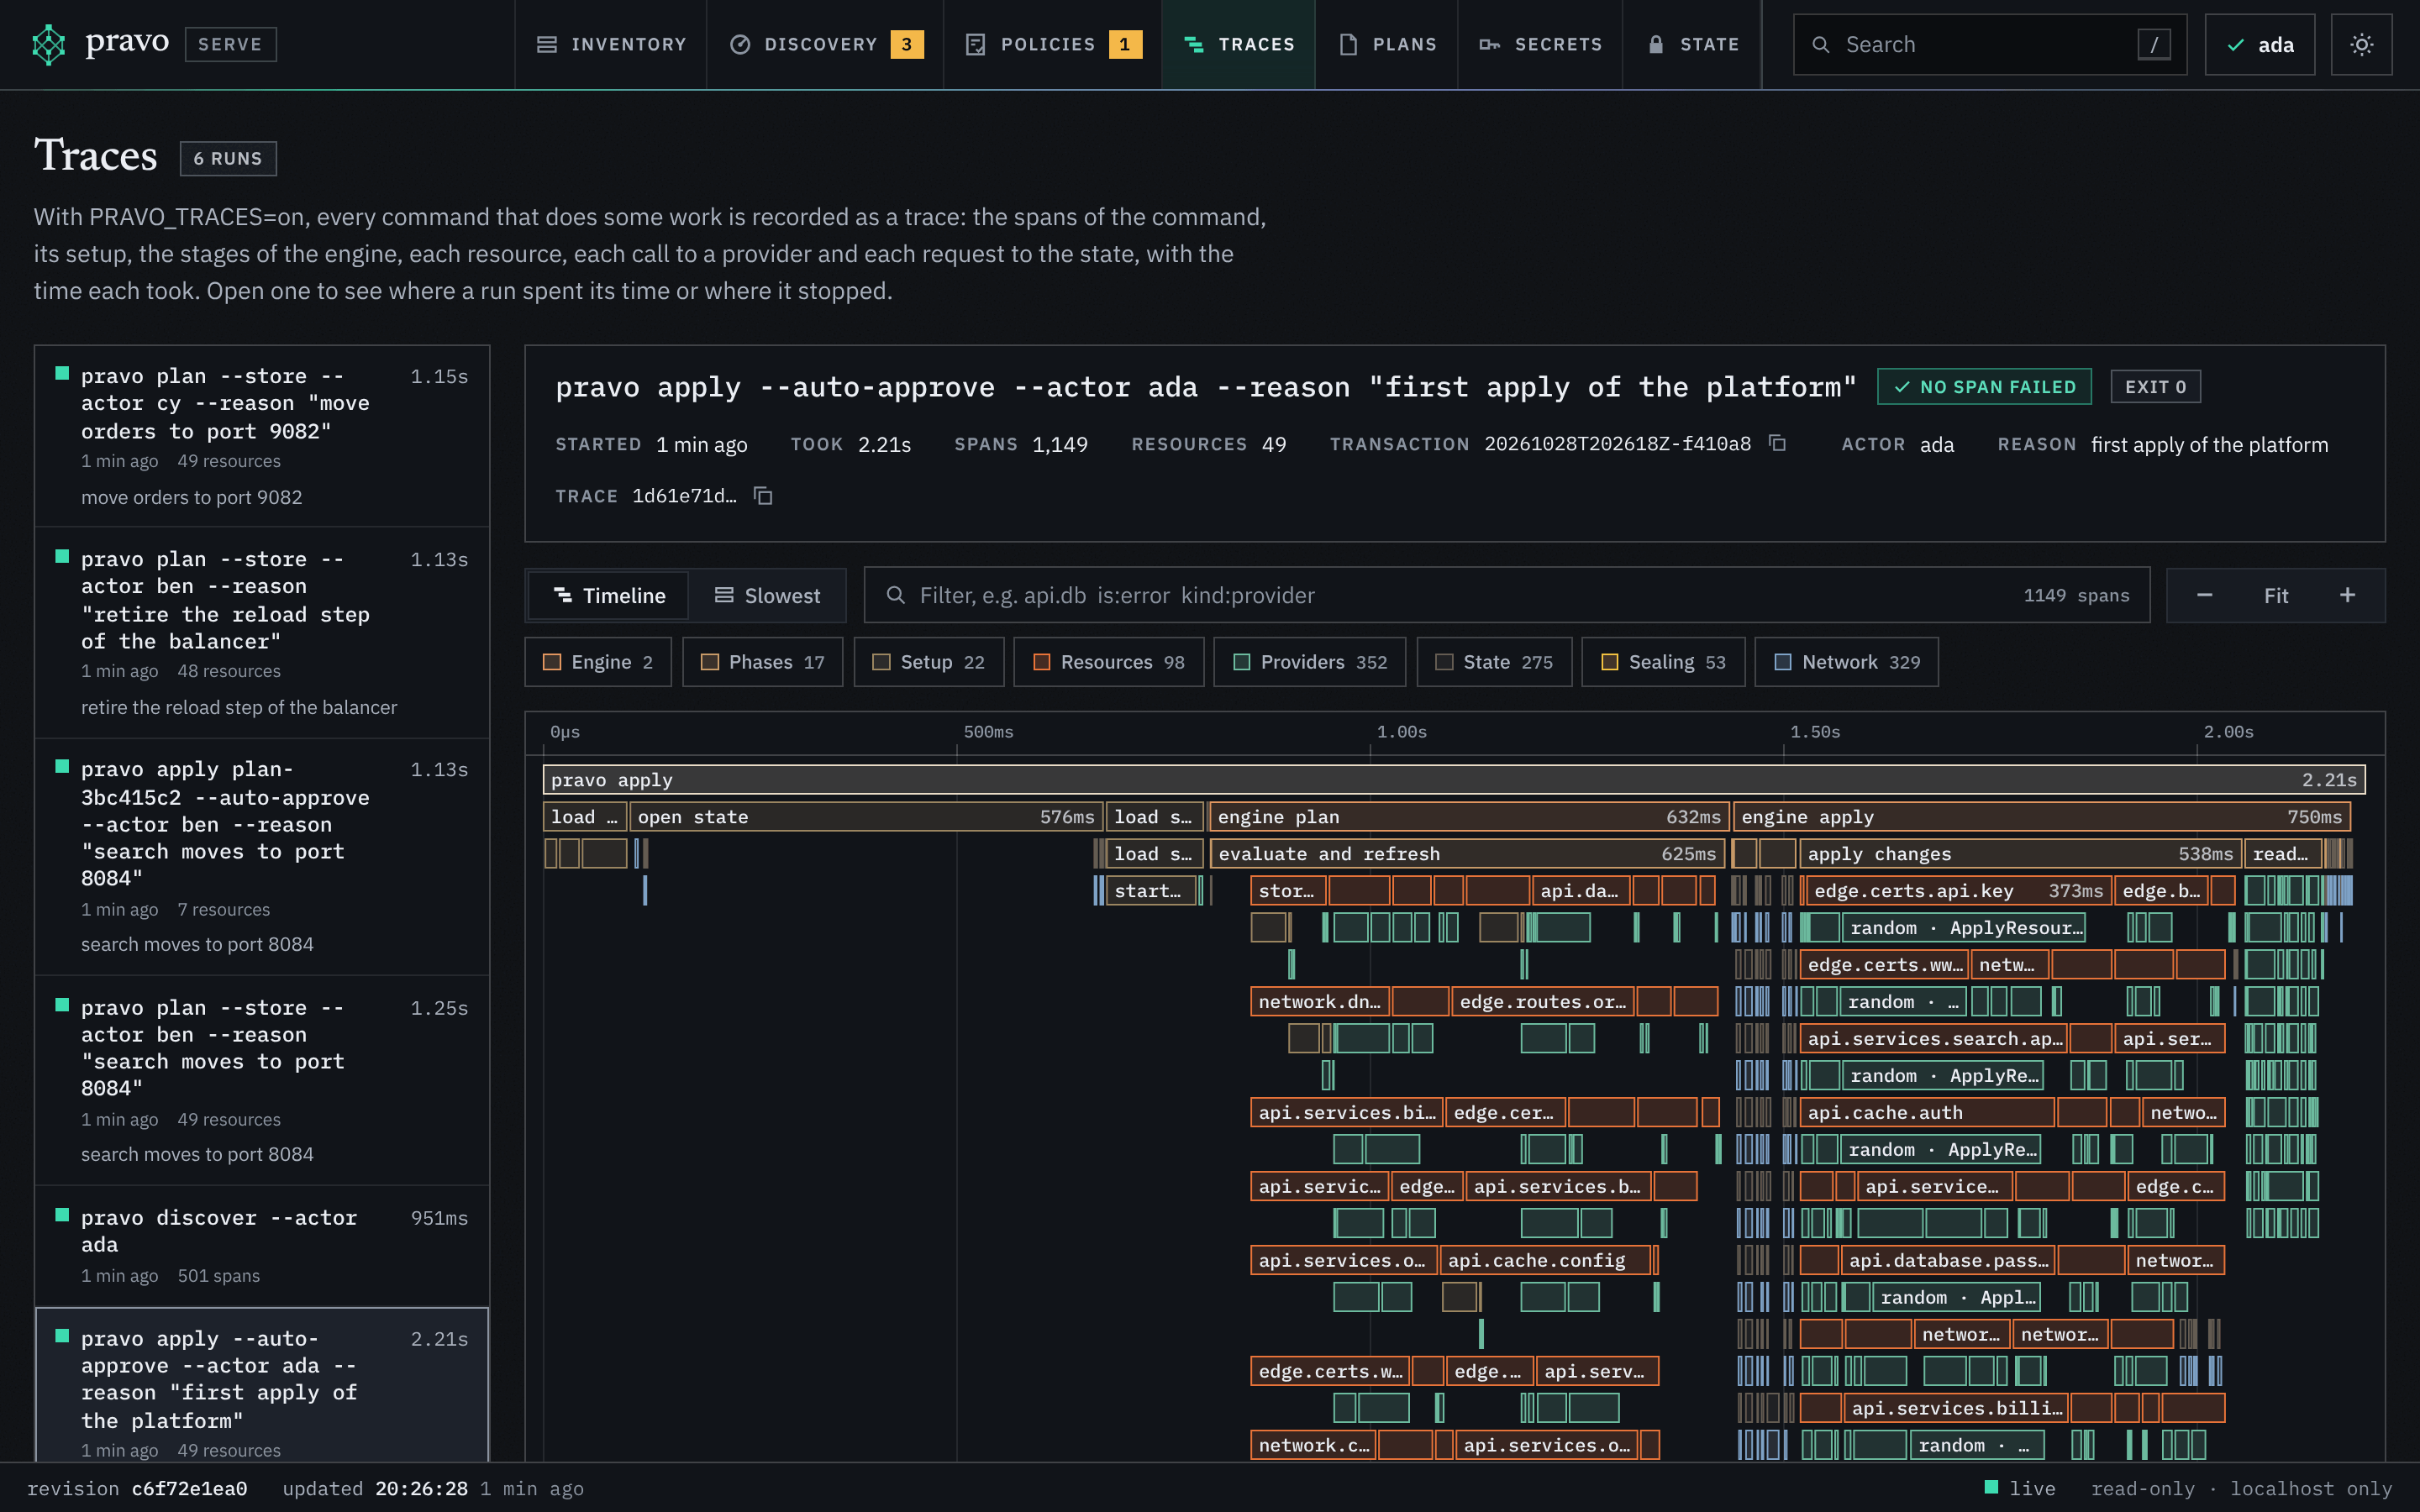Click the ada user button
The height and width of the screenshot is (1512, 2420).
pos(2260,44)
